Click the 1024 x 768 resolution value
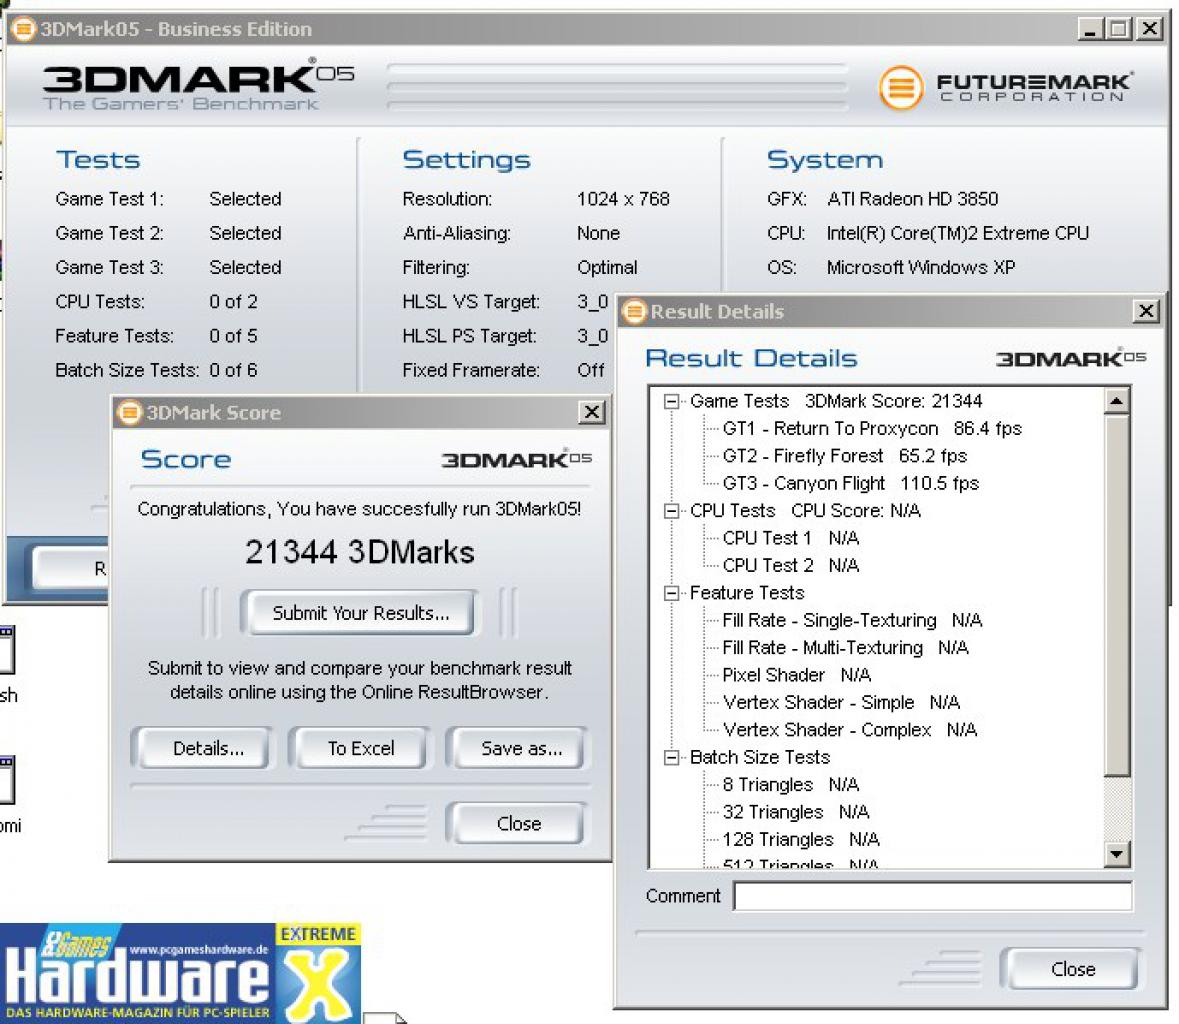 [623, 199]
